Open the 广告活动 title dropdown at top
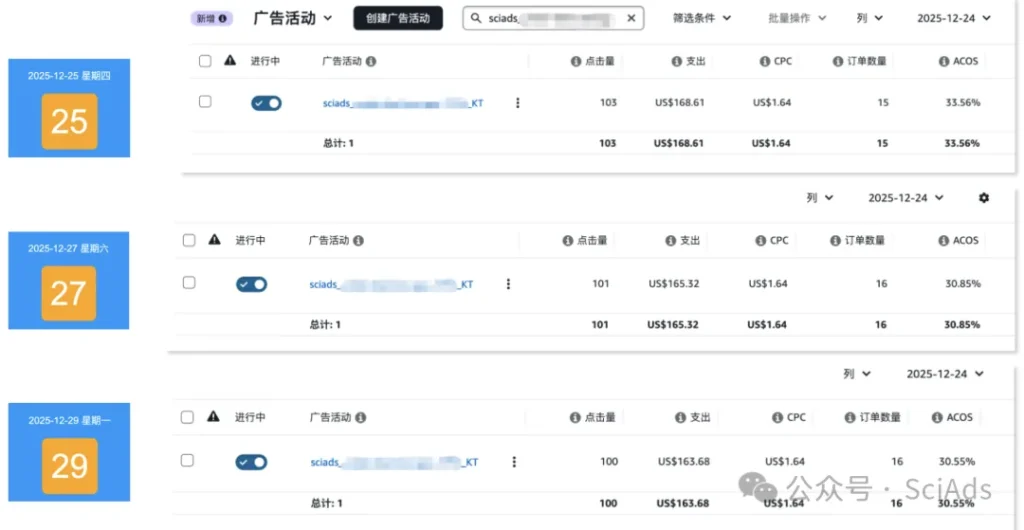Image resolution: width=1024 pixels, height=530 pixels. [293, 18]
